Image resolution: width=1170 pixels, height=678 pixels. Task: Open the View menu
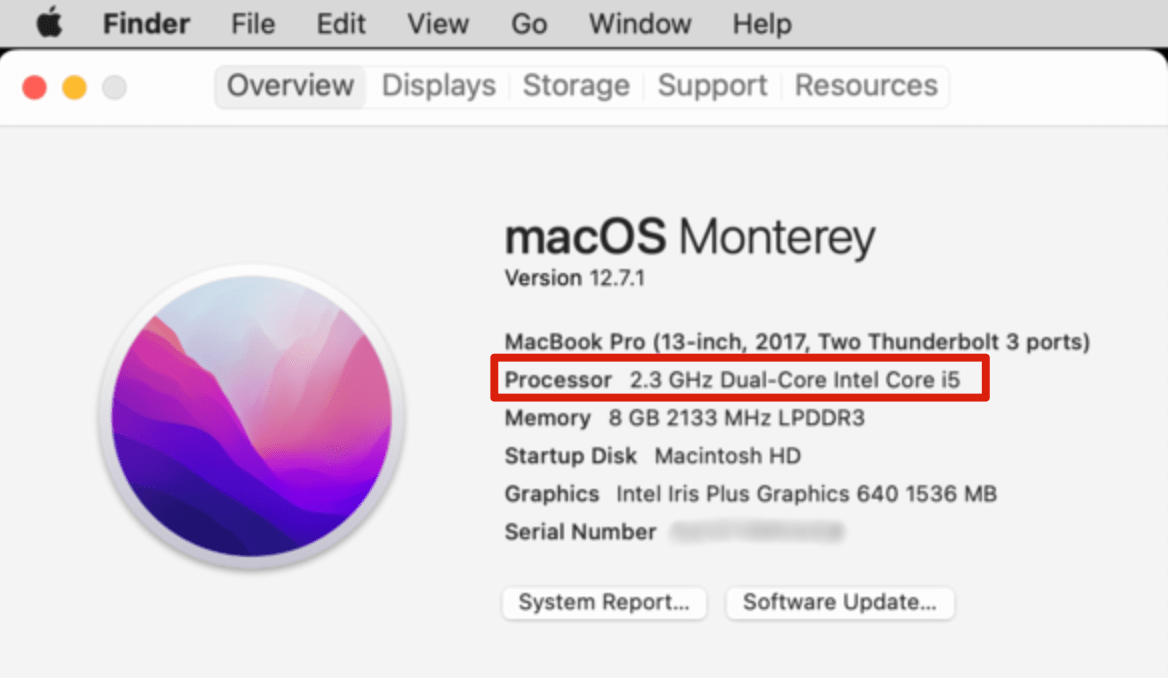click(x=438, y=23)
